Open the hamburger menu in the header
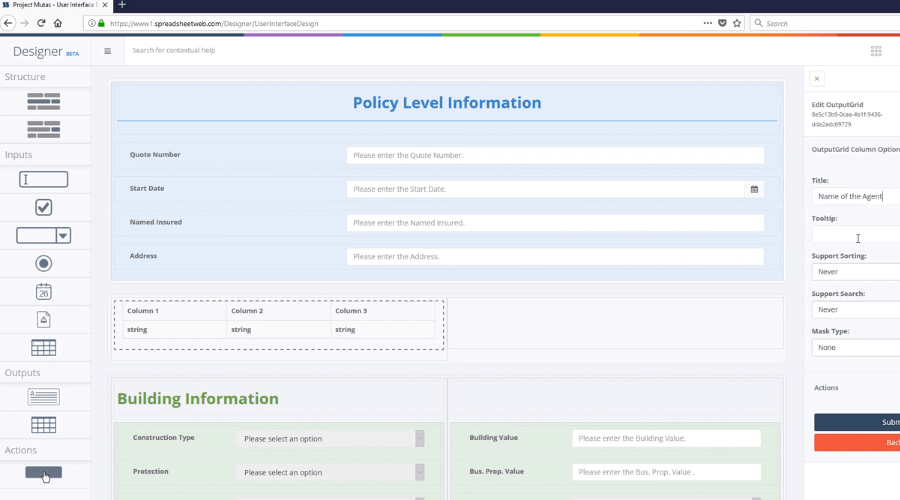Image resolution: width=900 pixels, height=500 pixels. [x=107, y=51]
